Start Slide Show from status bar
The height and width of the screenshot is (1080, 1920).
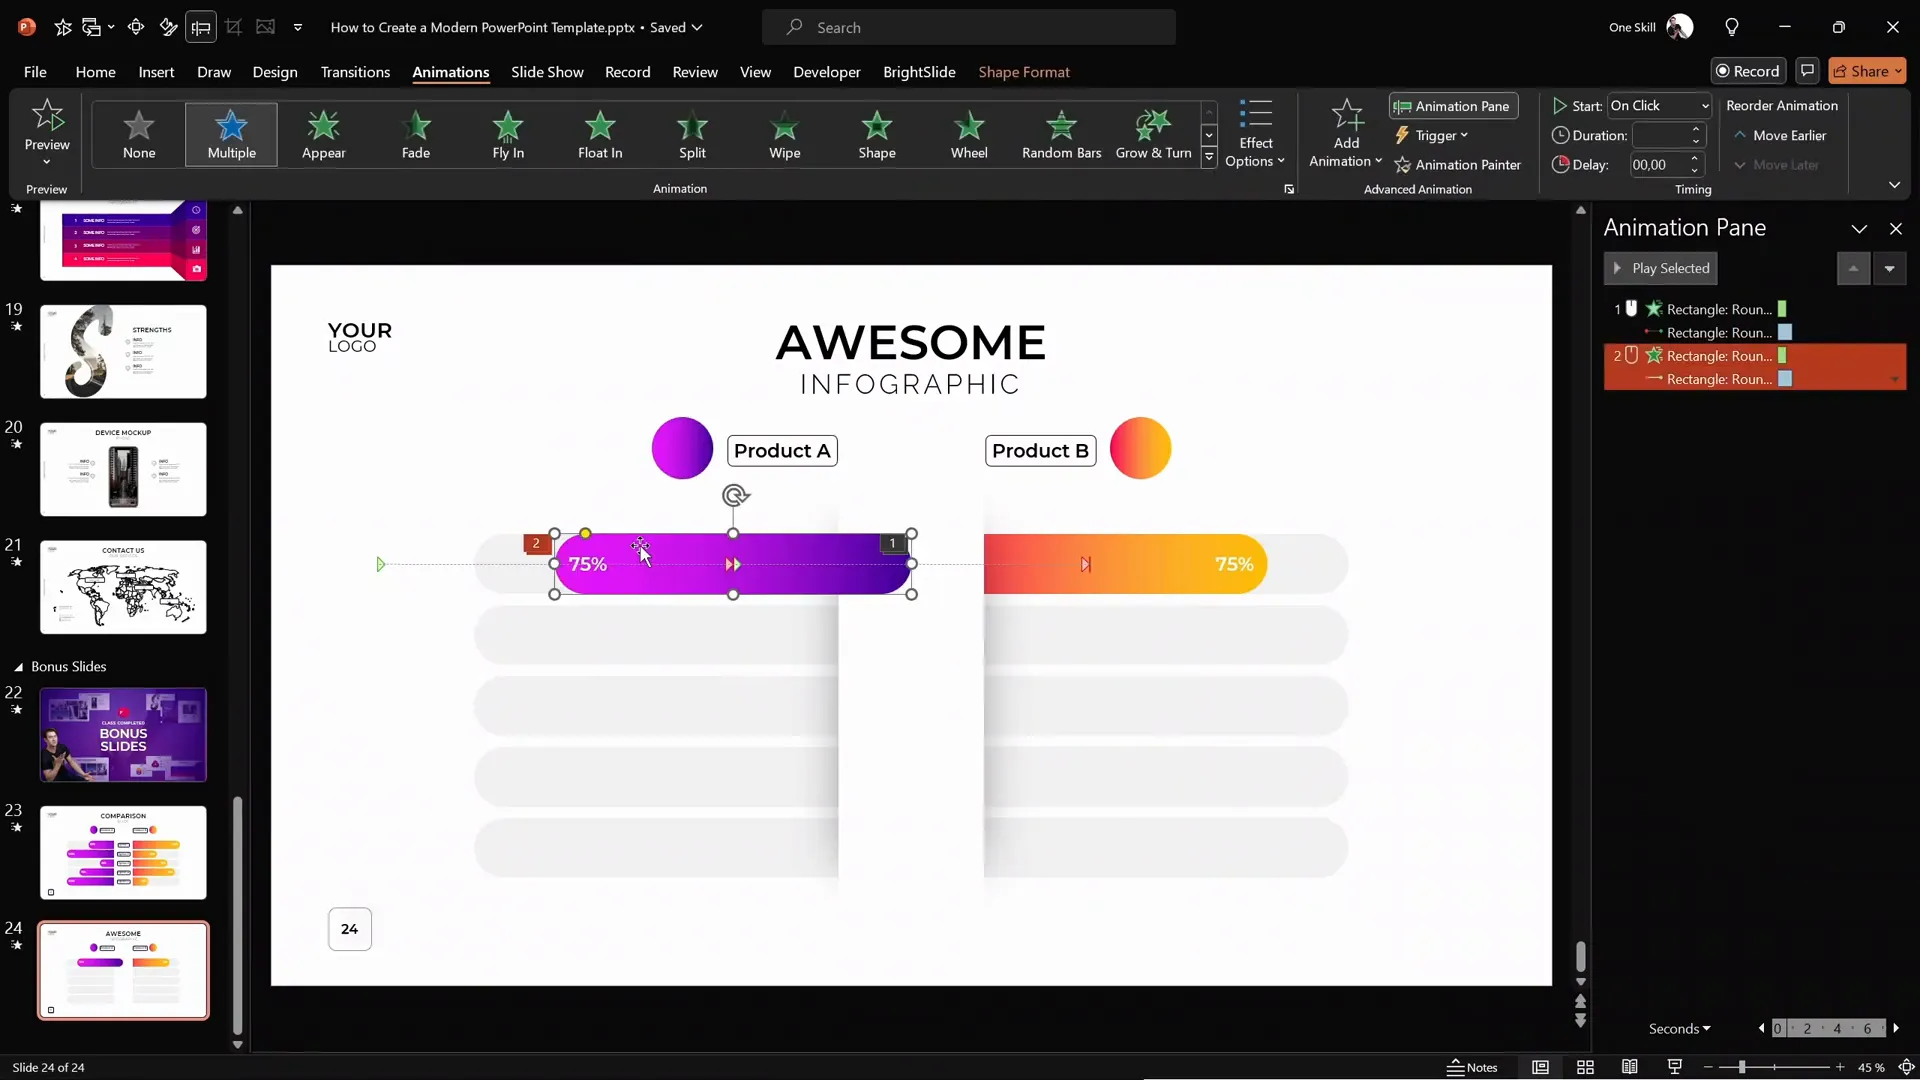[x=1675, y=1067]
